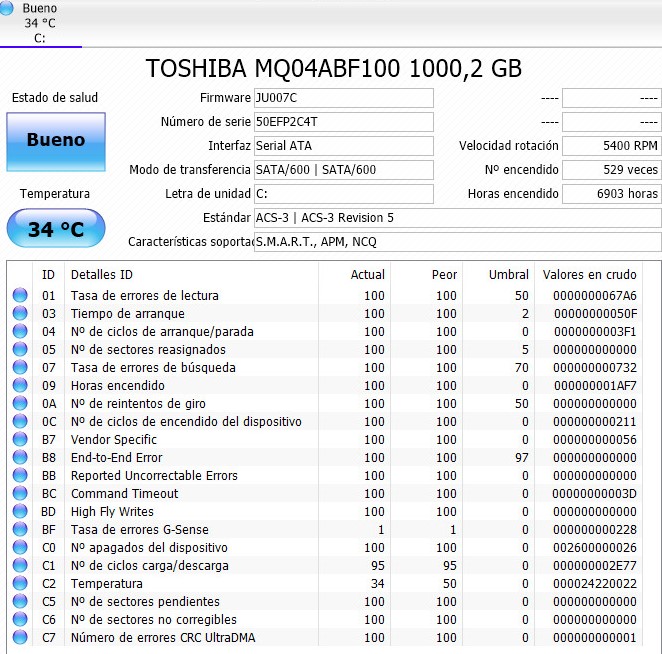Click the Letra de unidad field
Image resolution: width=662 pixels, height=654 pixels.
344,194
